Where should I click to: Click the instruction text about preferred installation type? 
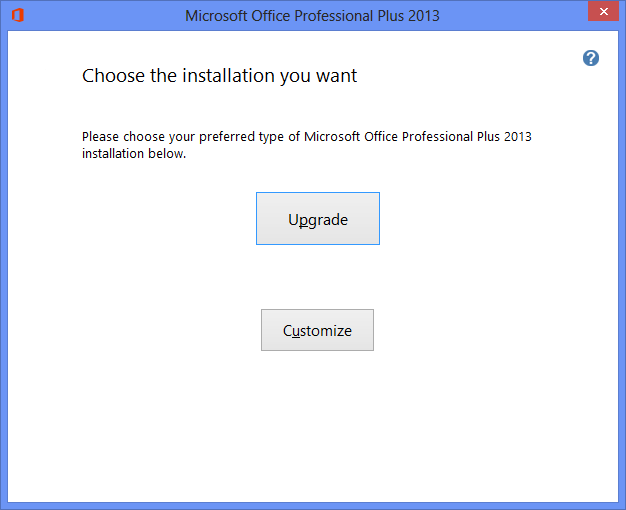click(307, 145)
